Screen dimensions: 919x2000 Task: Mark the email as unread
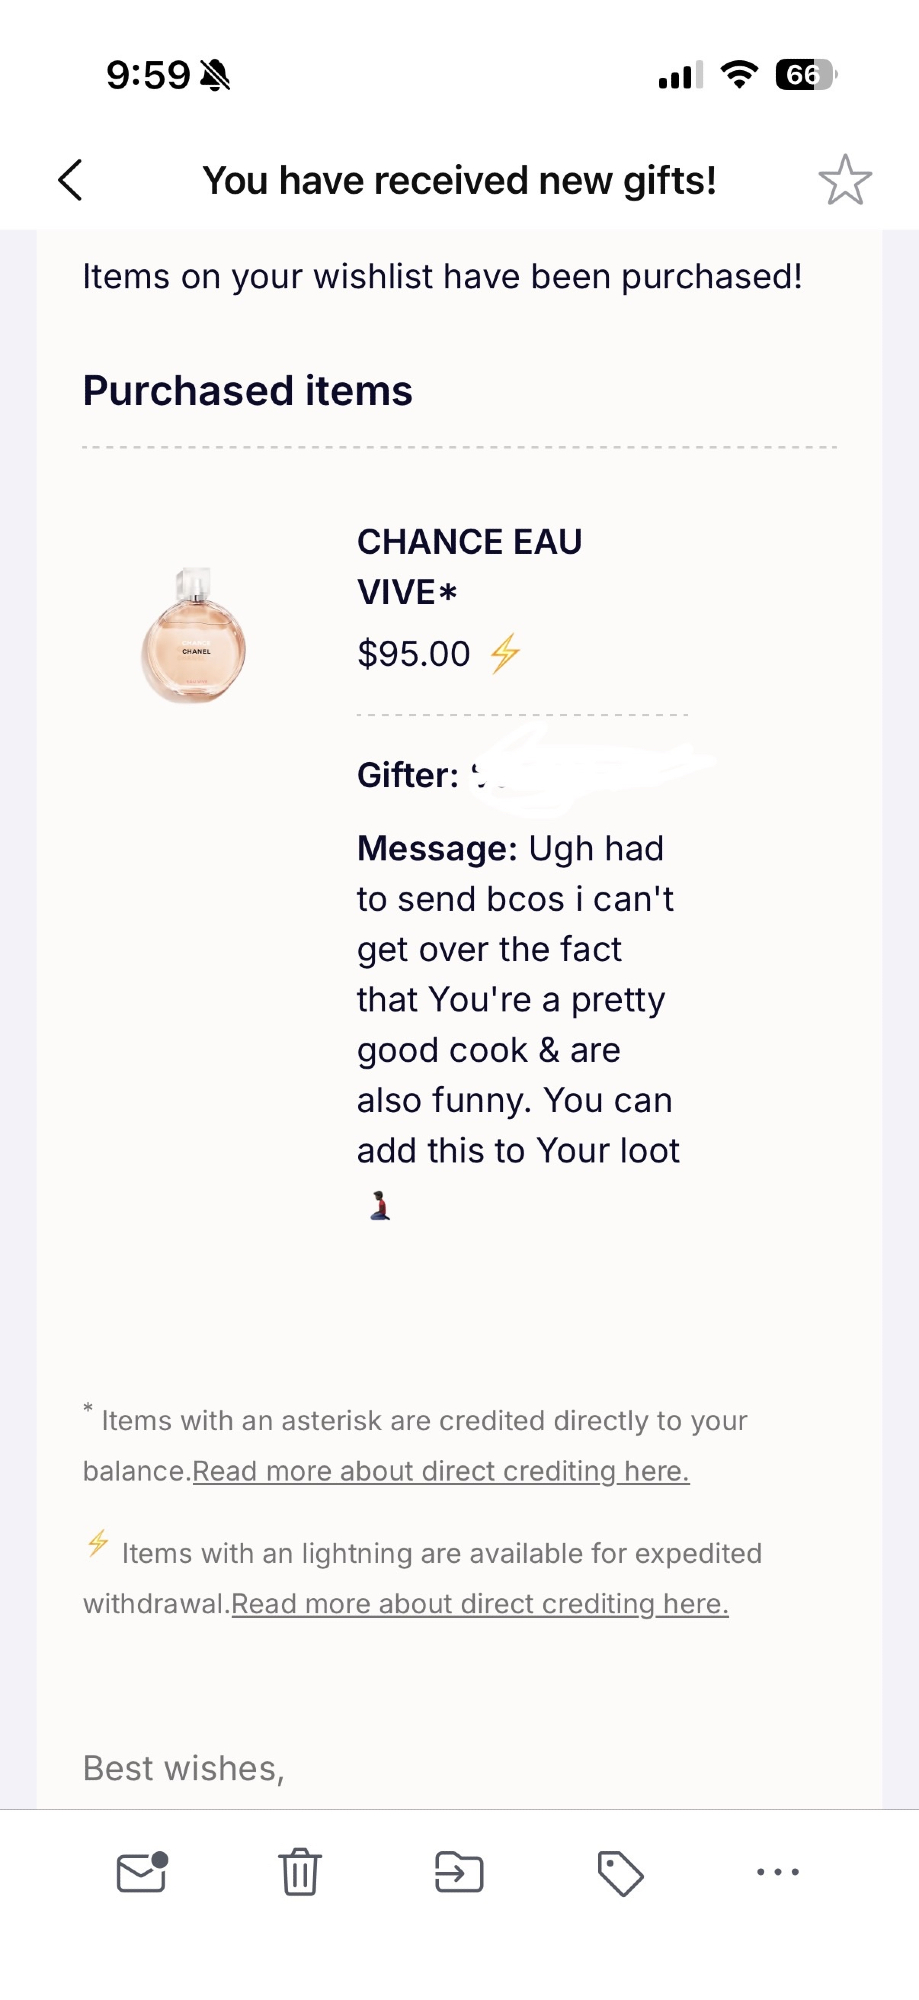coord(142,1872)
